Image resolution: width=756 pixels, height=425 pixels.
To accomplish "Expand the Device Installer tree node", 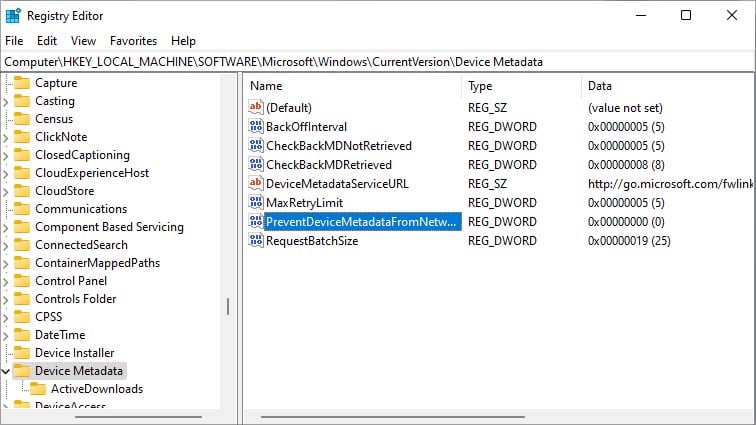I will pos(7,353).
